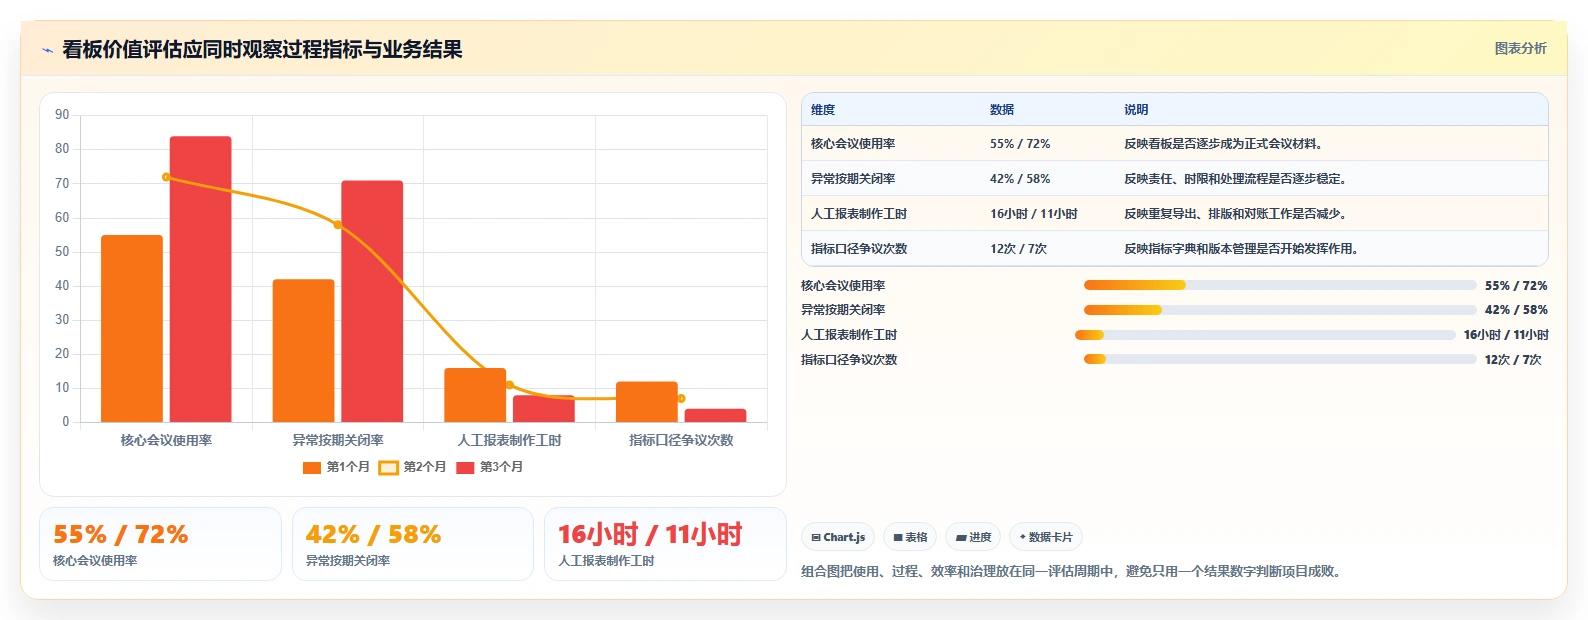Click the line point above 核心会议使用率
The width and height of the screenshot is (1588, 620).
166,177
